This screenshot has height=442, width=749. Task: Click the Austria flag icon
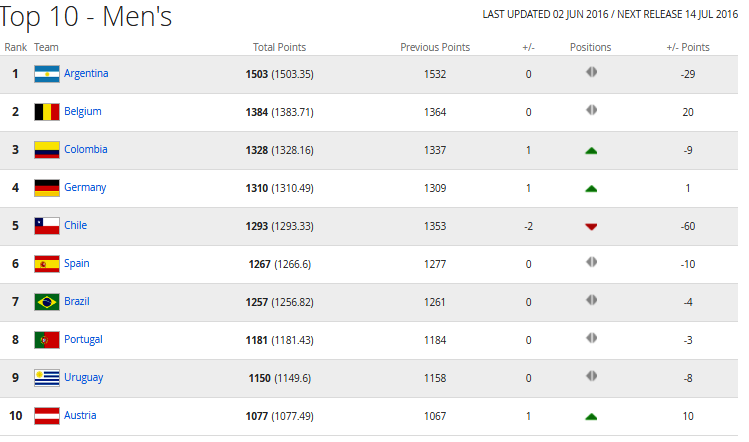click(x=47, y=416)
